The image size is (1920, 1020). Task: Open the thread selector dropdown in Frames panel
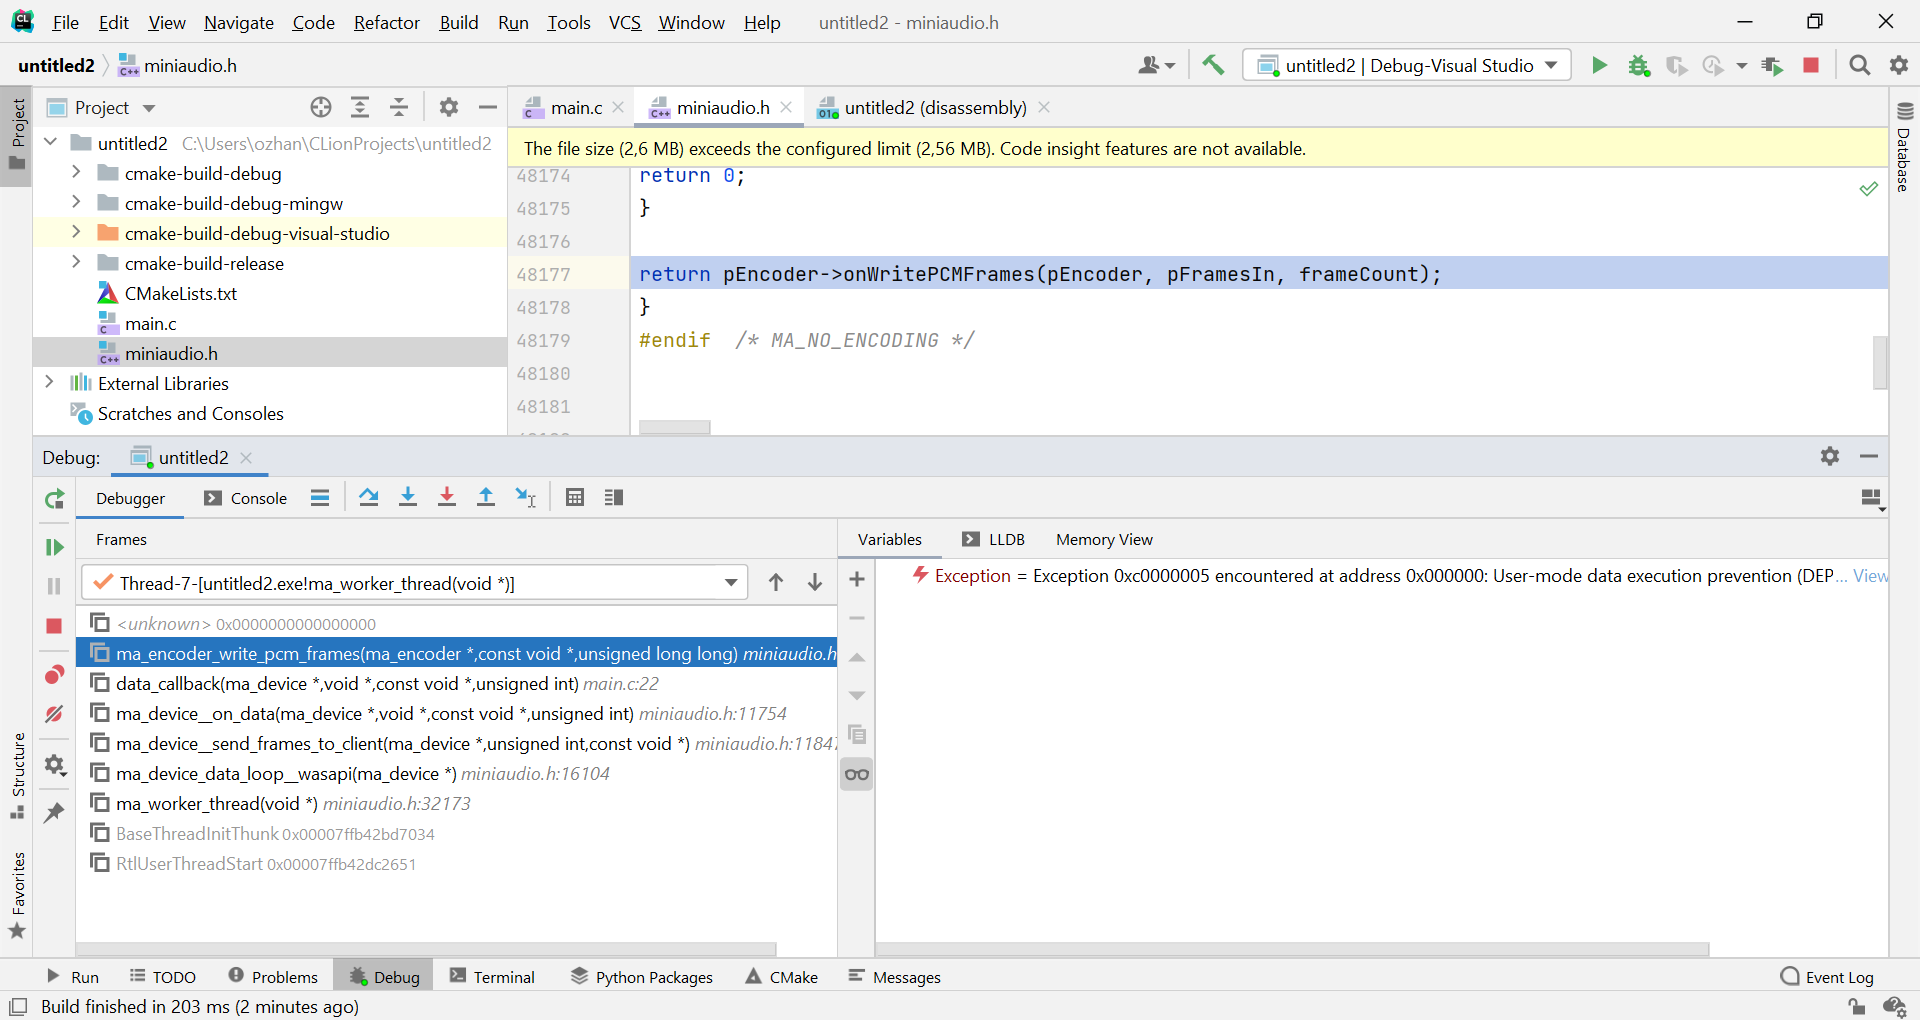731,582
